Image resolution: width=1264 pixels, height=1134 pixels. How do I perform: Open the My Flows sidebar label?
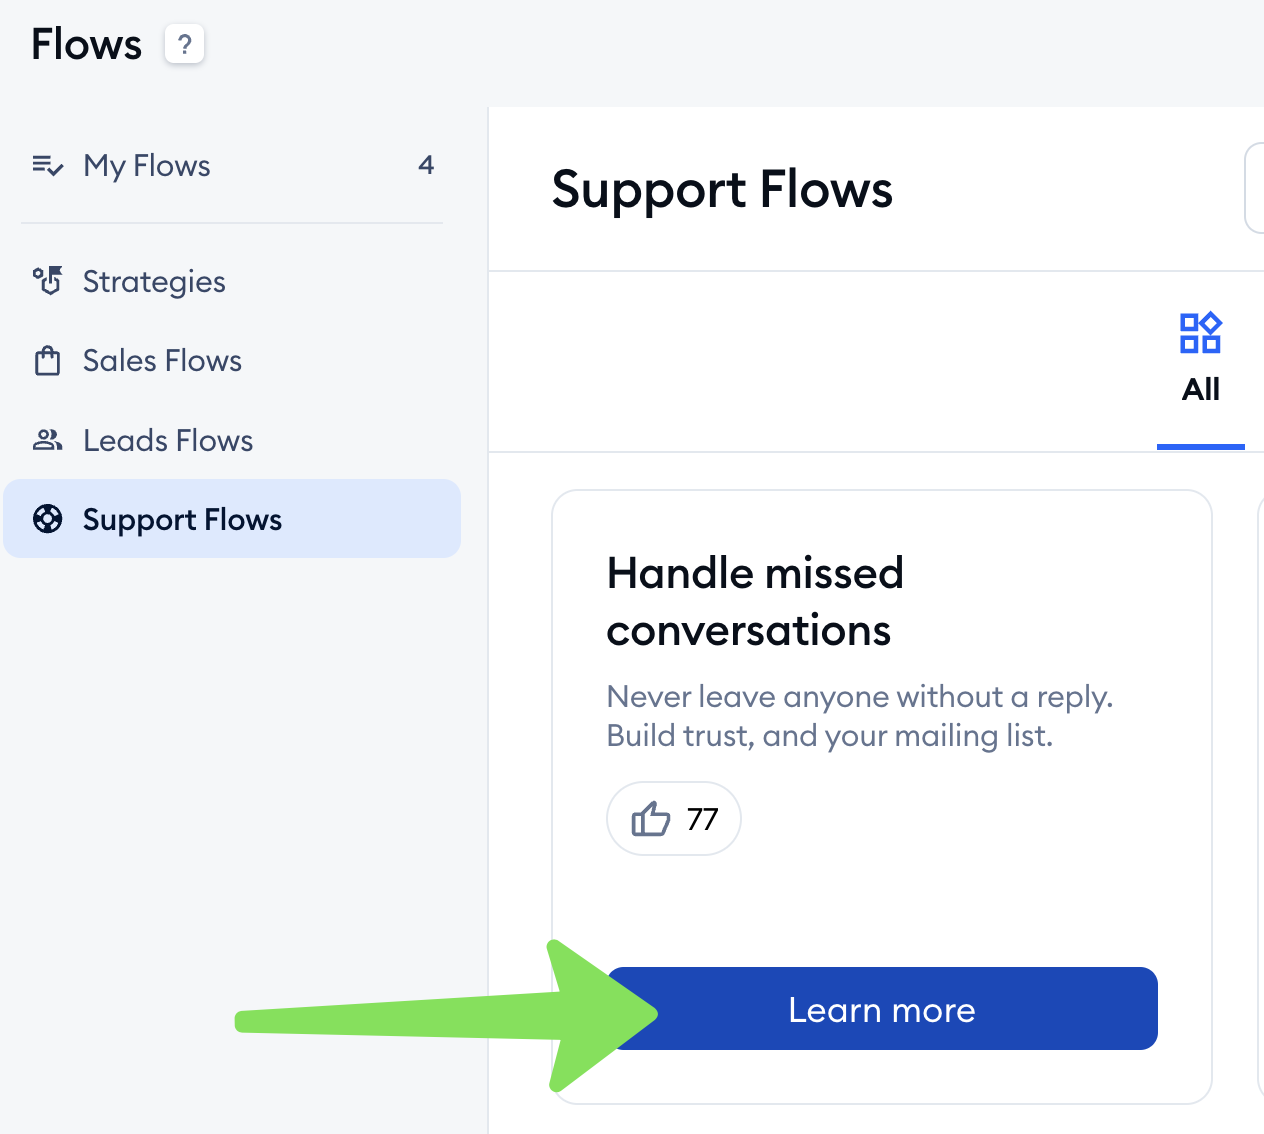[147, 165]
